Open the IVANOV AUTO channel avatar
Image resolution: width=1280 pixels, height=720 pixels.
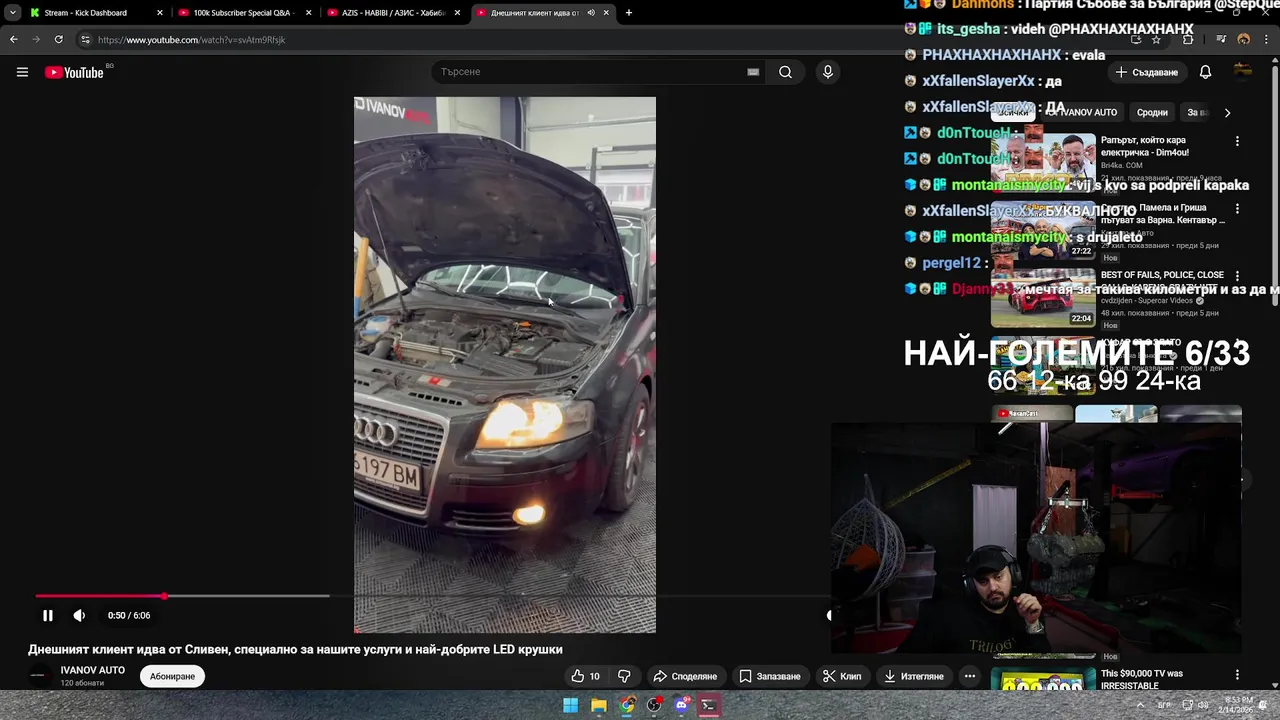39,676
